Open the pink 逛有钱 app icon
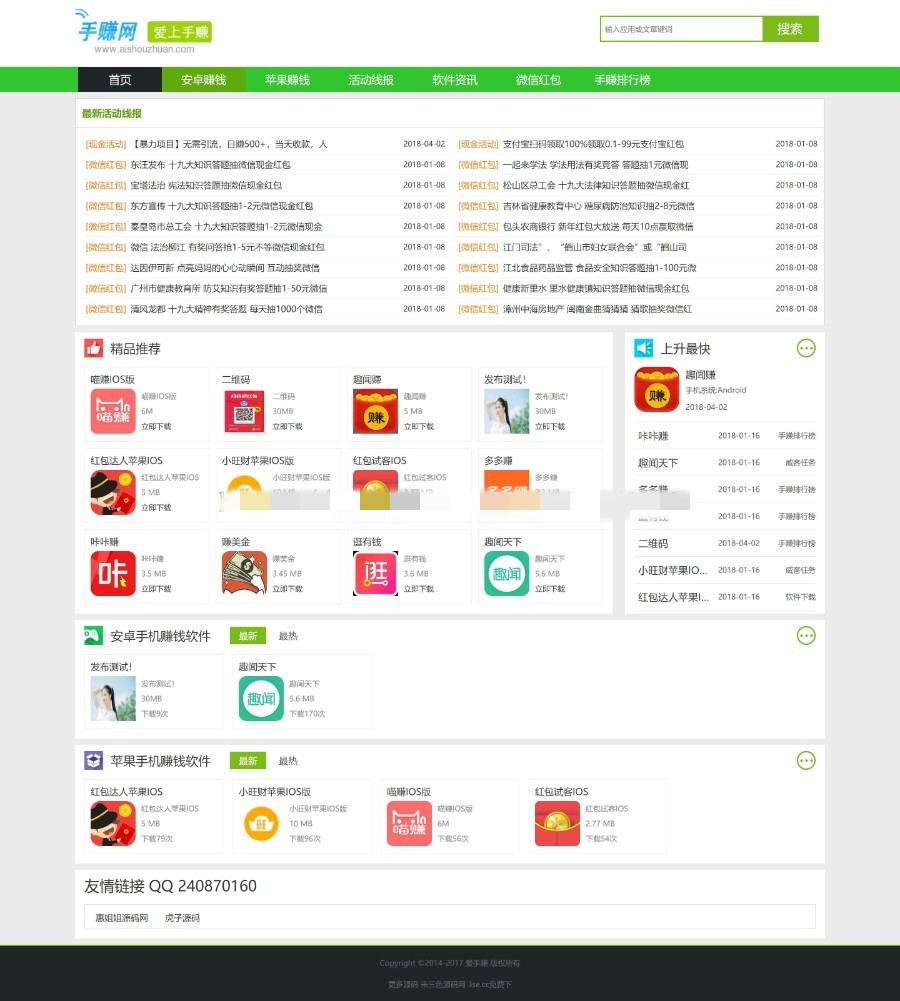Viewport: 900px width, 1001px height. click(376, 572)
